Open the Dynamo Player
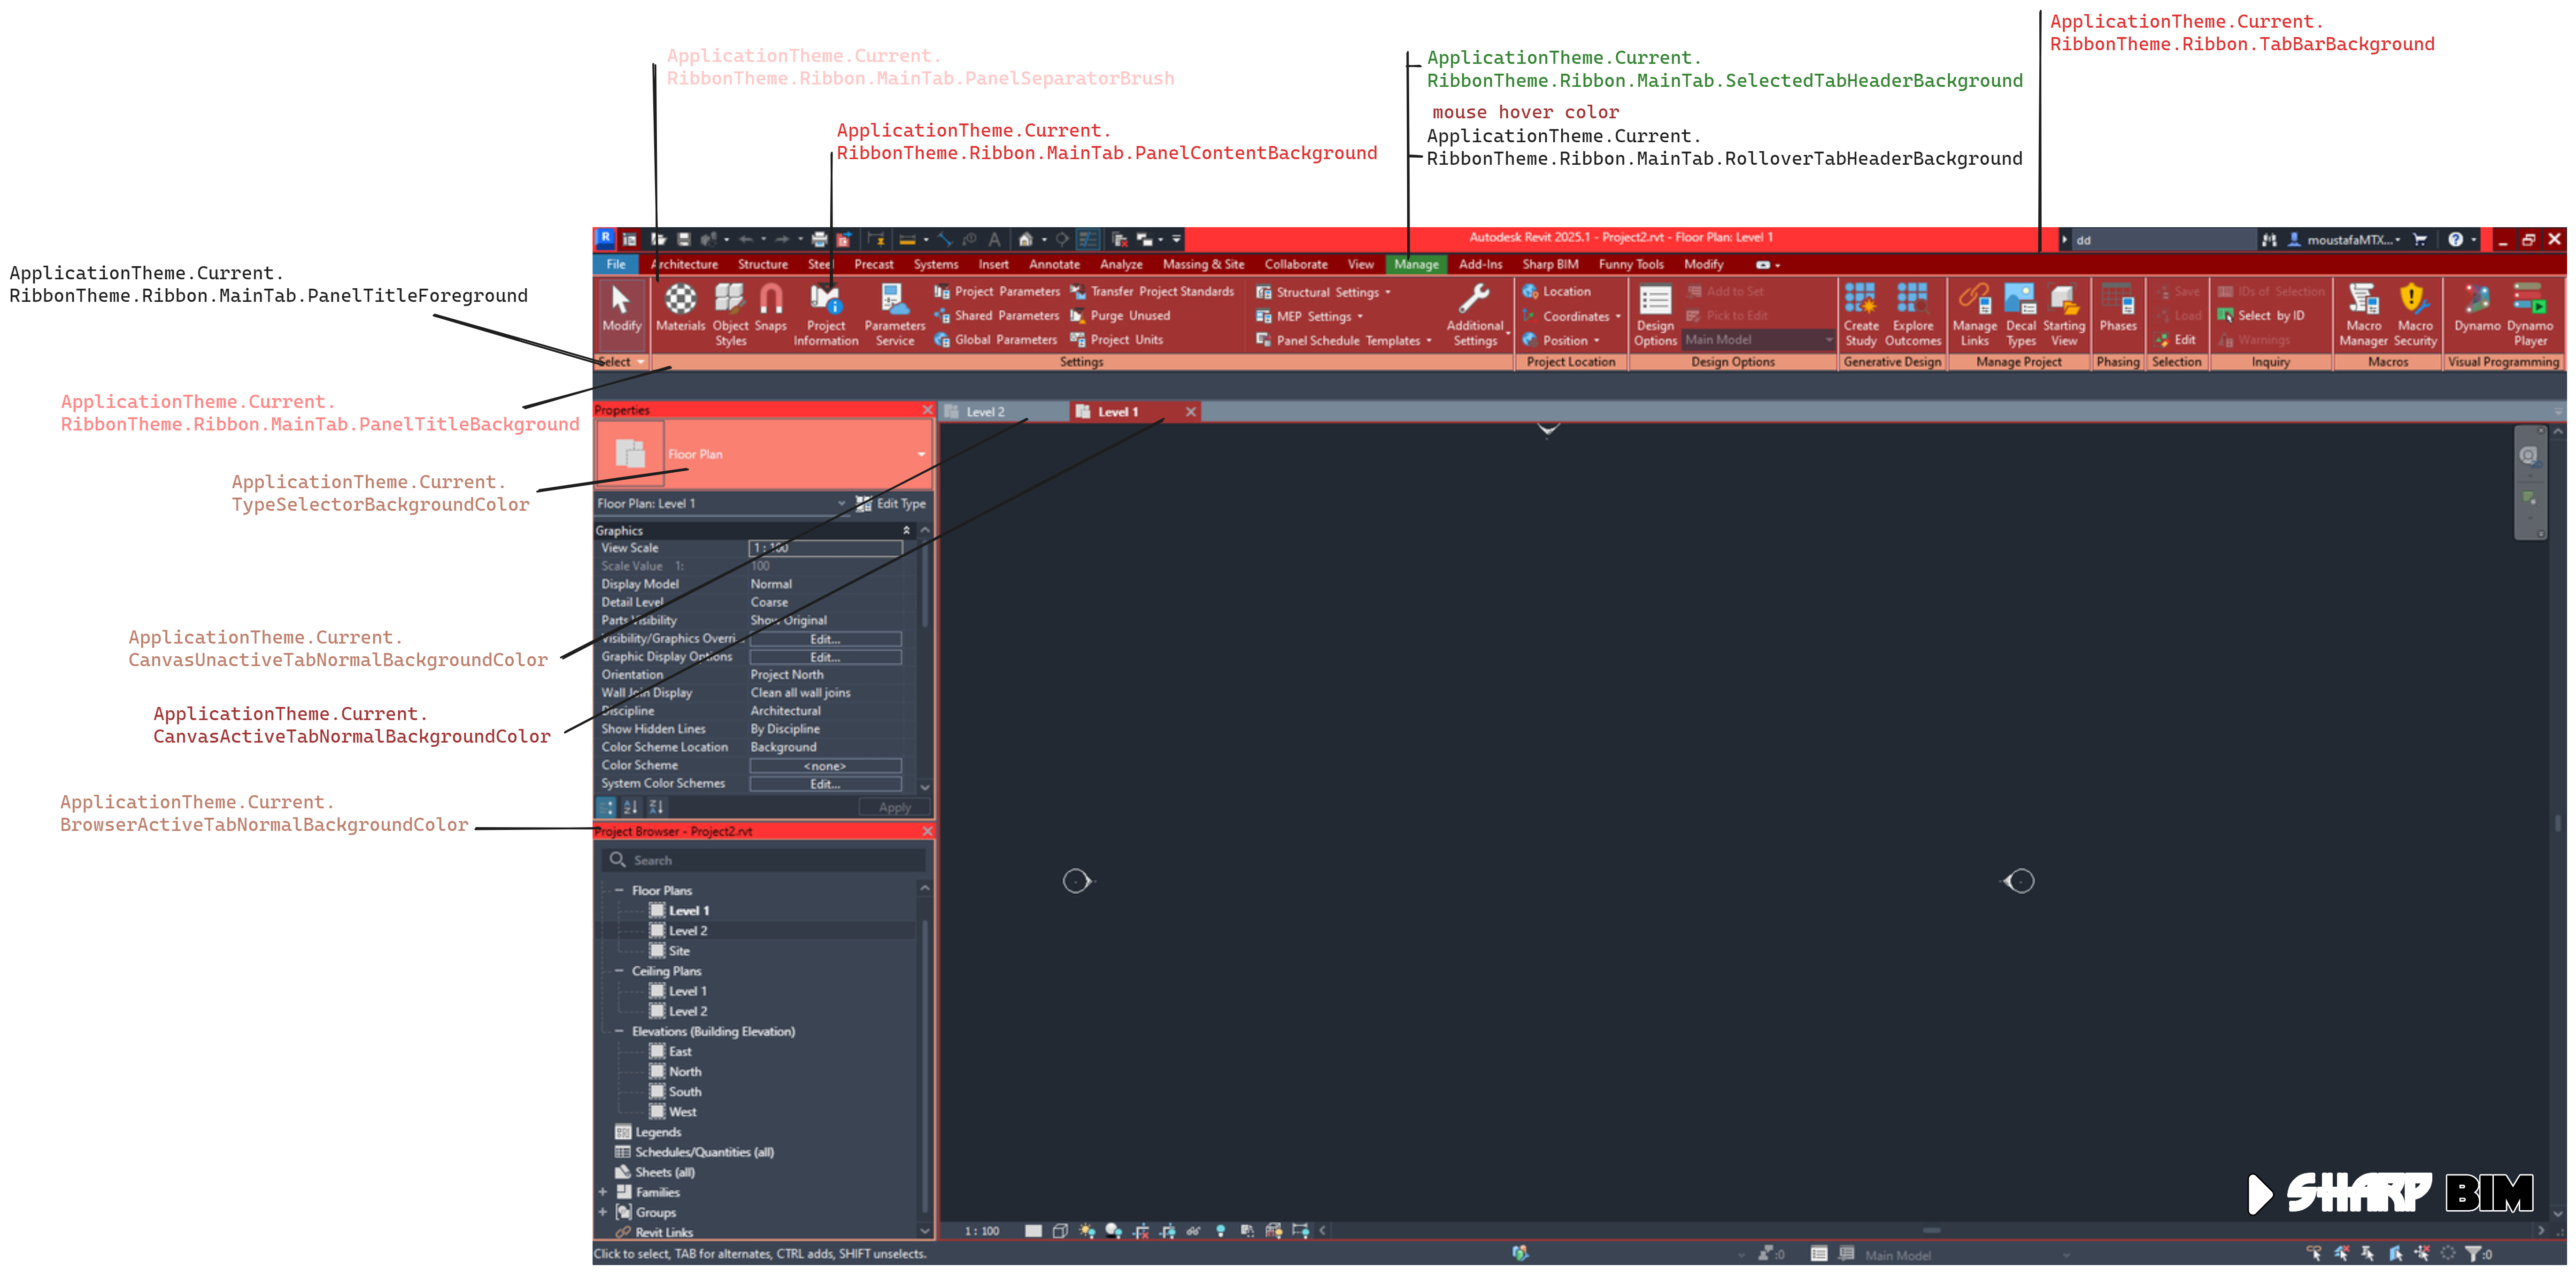 (2530, 310)
